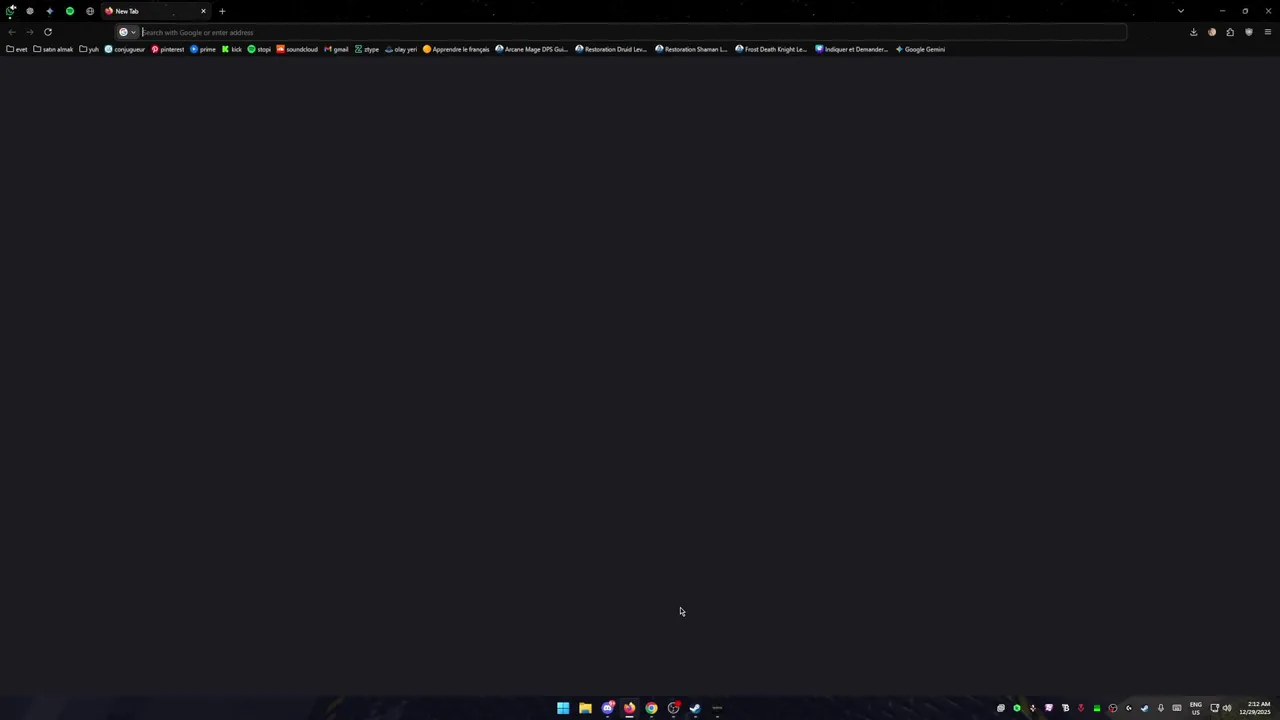Open the conjugueur bookmark

125,49
